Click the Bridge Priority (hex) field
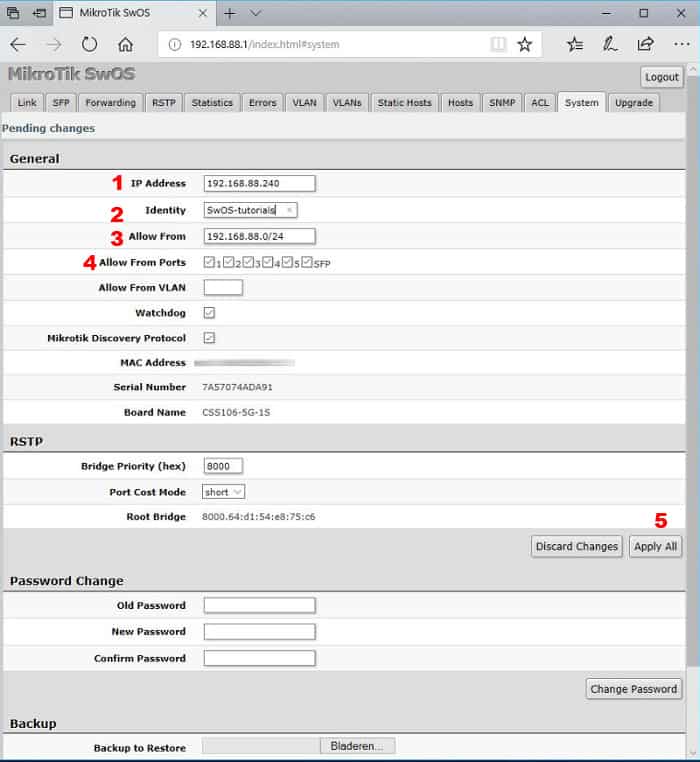Viewport: 700px width, 762px height. 223,466
